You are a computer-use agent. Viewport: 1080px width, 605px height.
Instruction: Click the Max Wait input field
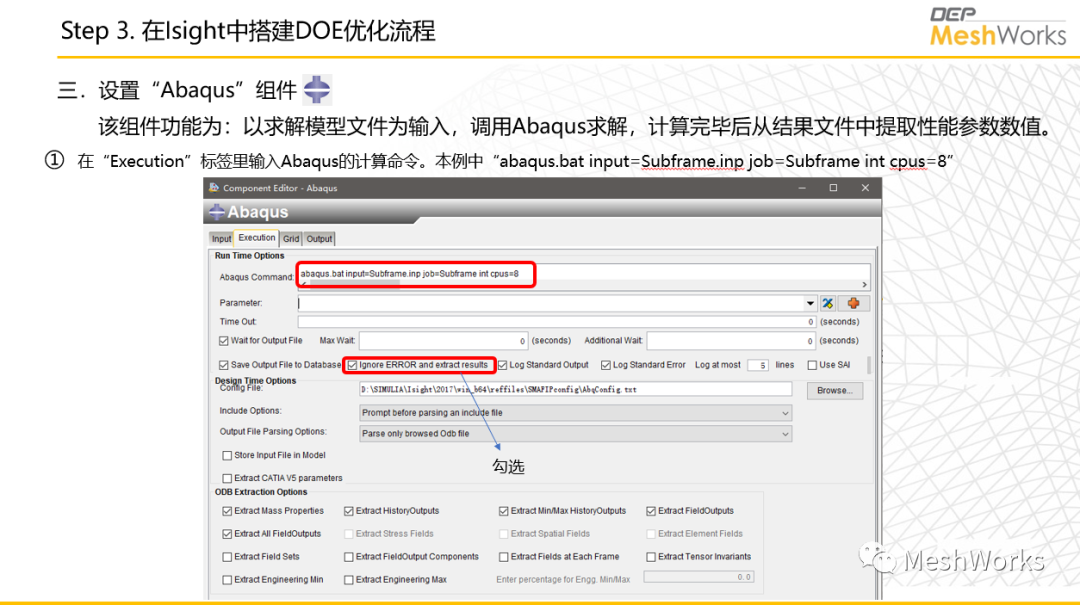click(x=444, y=341)
